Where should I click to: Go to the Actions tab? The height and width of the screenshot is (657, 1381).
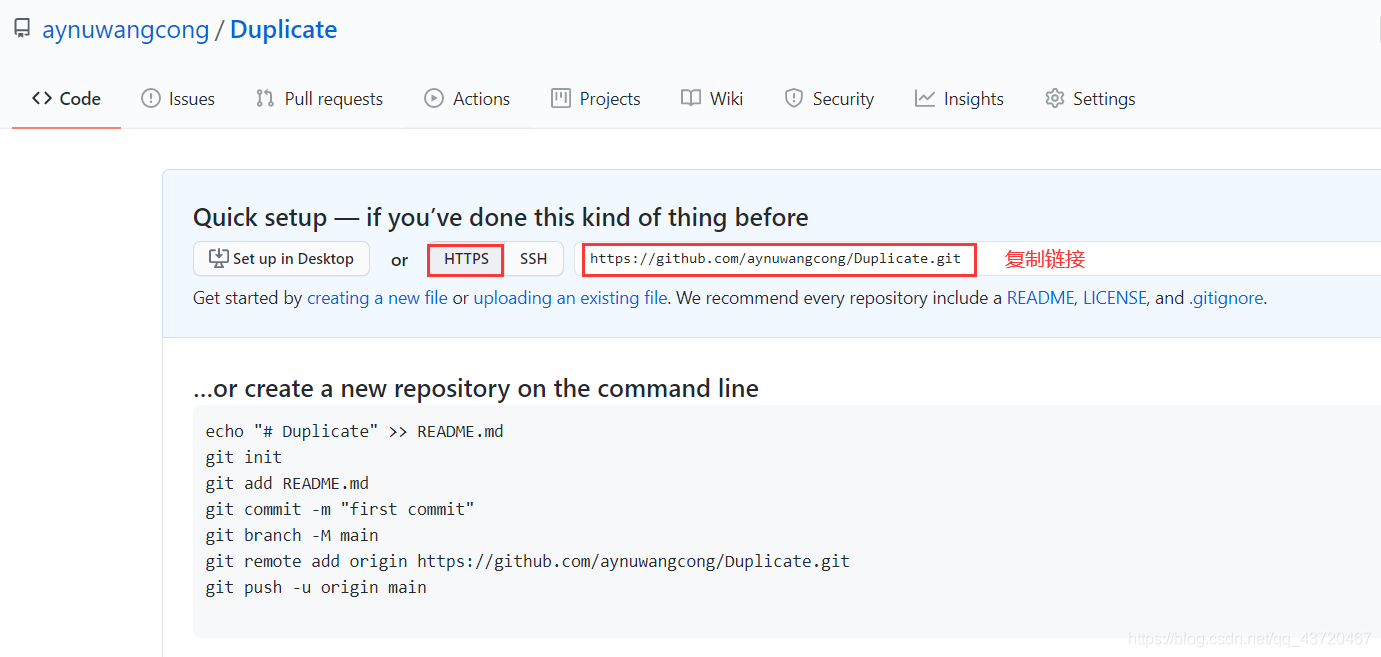click(x=467, y=98)
